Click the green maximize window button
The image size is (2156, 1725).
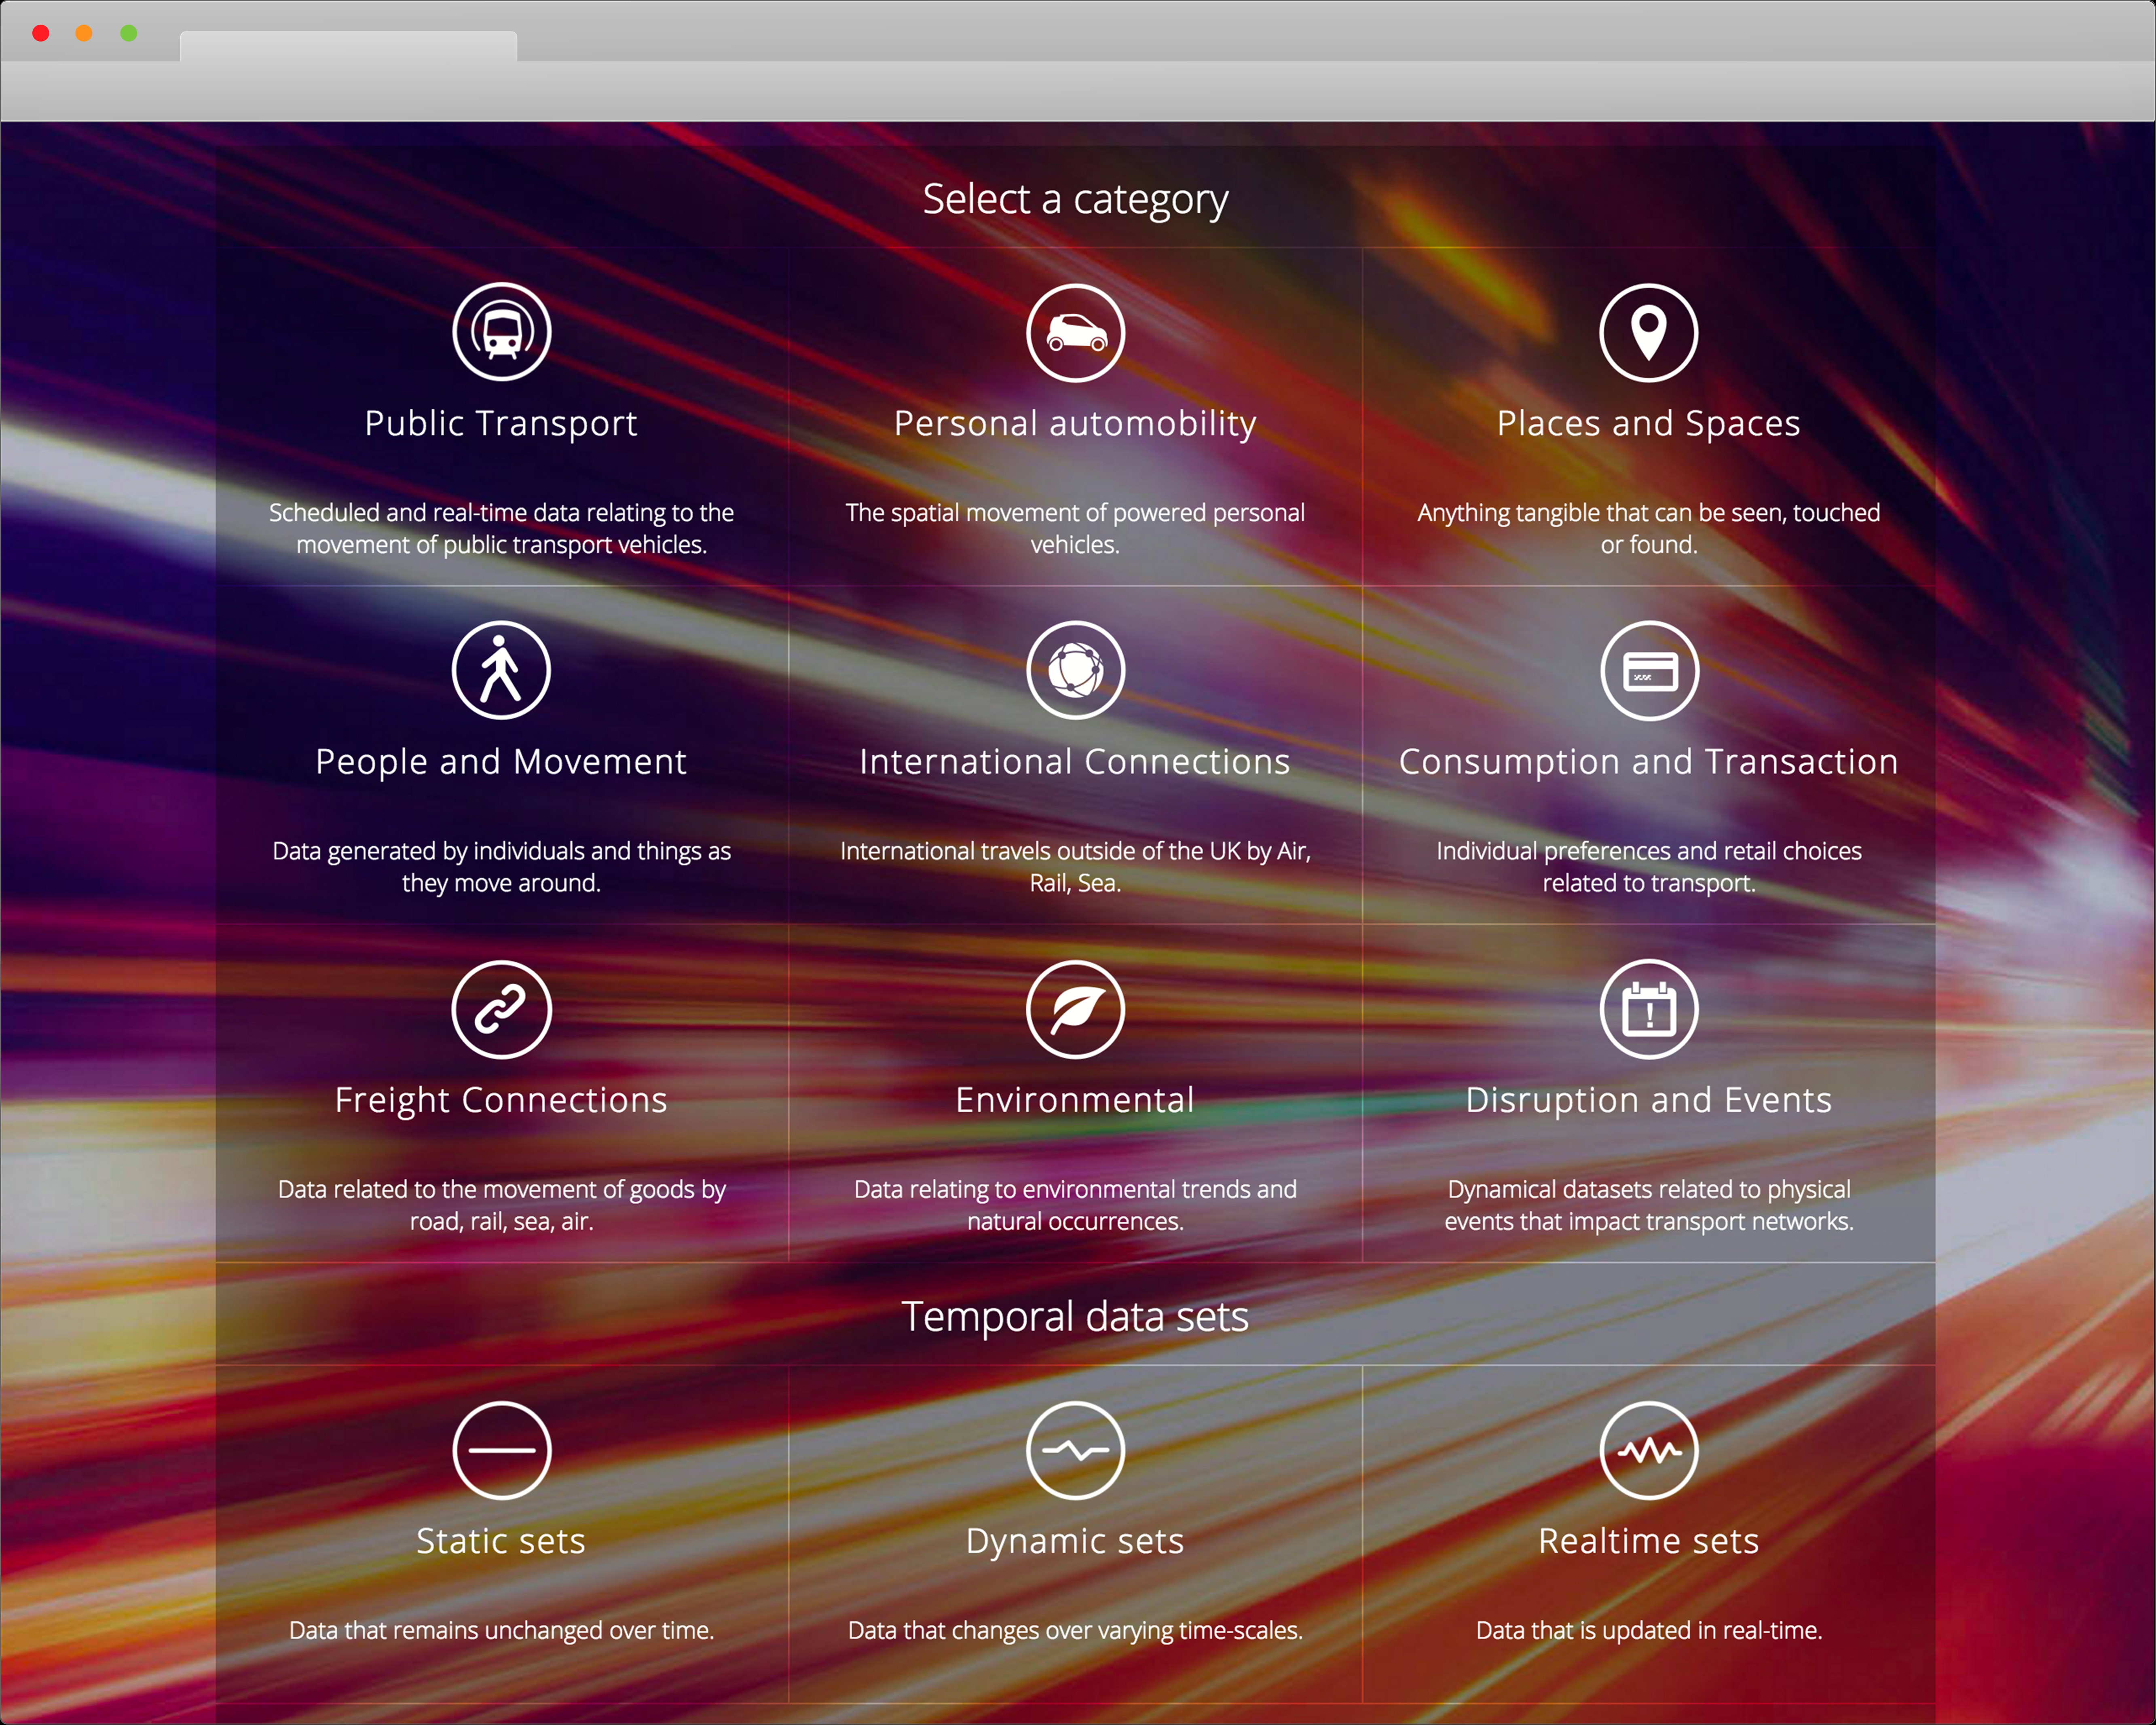pos(128,33)
